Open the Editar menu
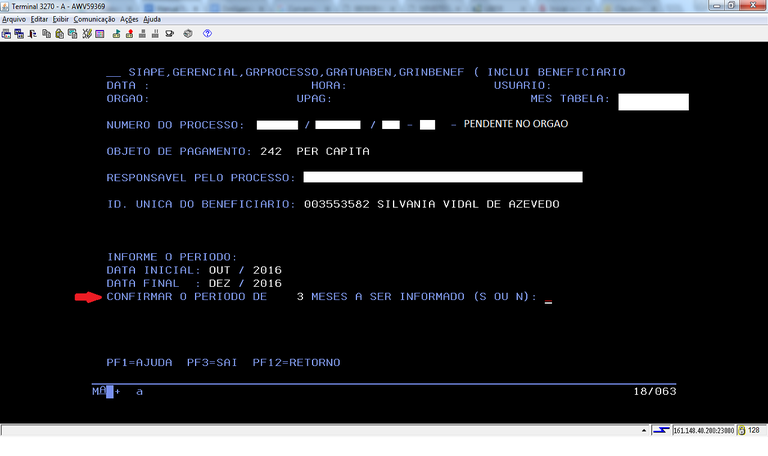This screenshot has width=768, height=456. (39, 20)
